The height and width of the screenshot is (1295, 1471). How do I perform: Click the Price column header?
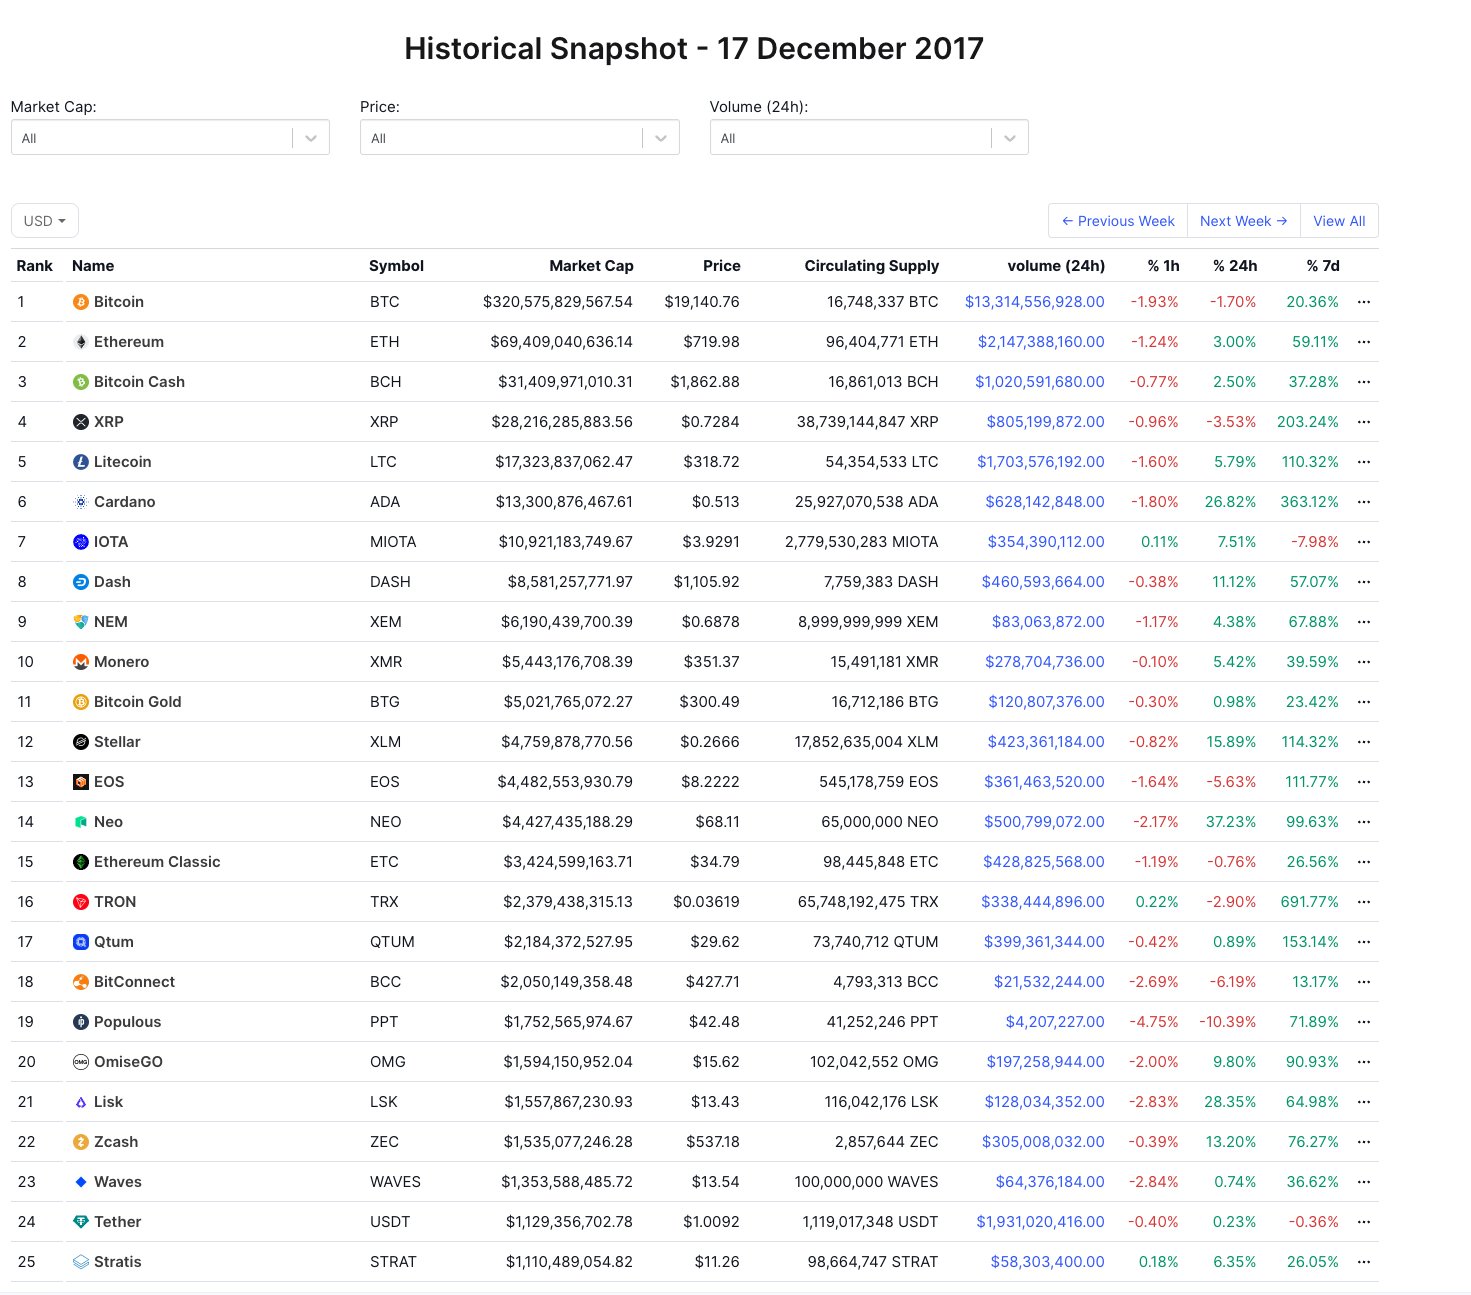point(722,266)
